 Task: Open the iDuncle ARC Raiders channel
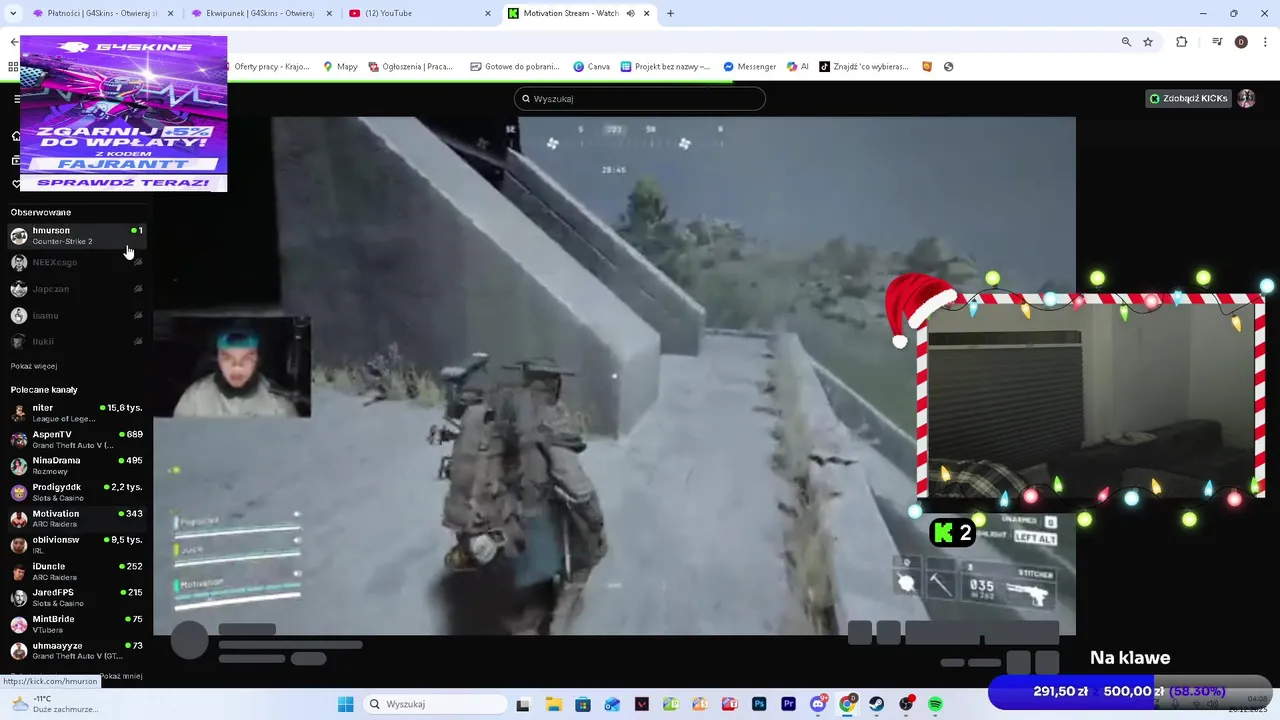[76, 571]
